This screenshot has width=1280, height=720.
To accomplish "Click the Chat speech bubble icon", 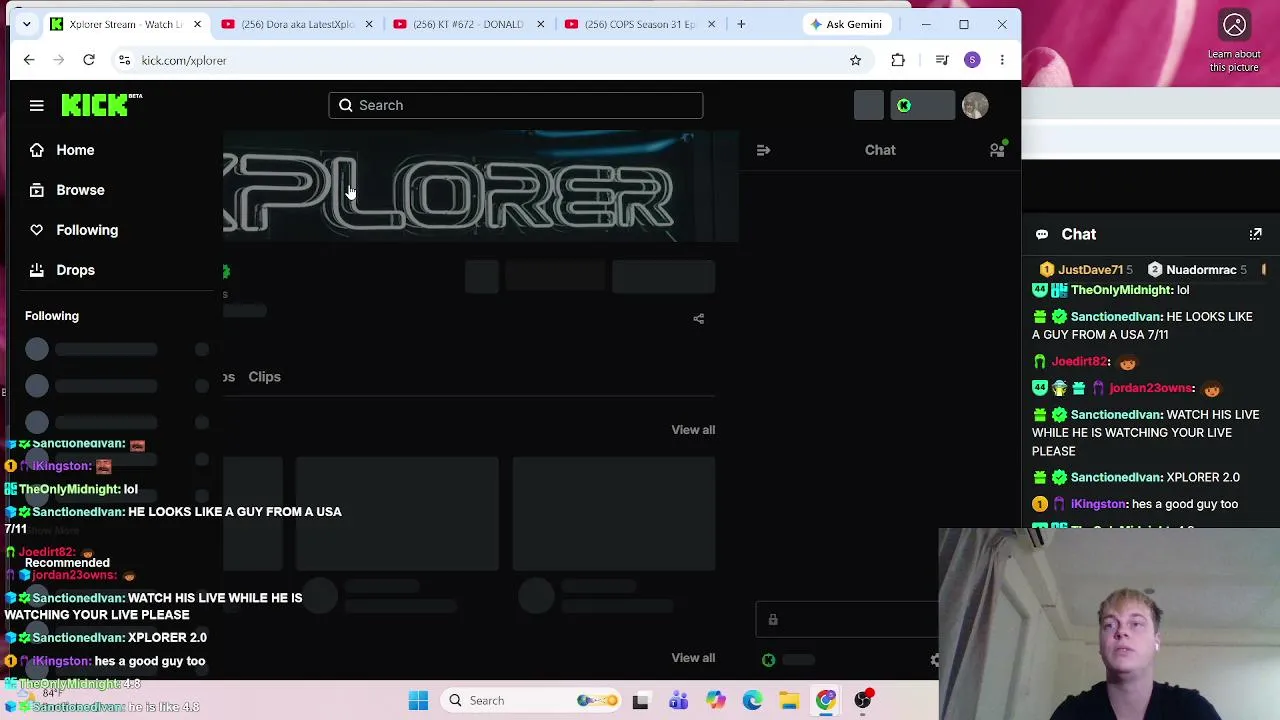I will pyautogui.click(x=1042, y=234).
